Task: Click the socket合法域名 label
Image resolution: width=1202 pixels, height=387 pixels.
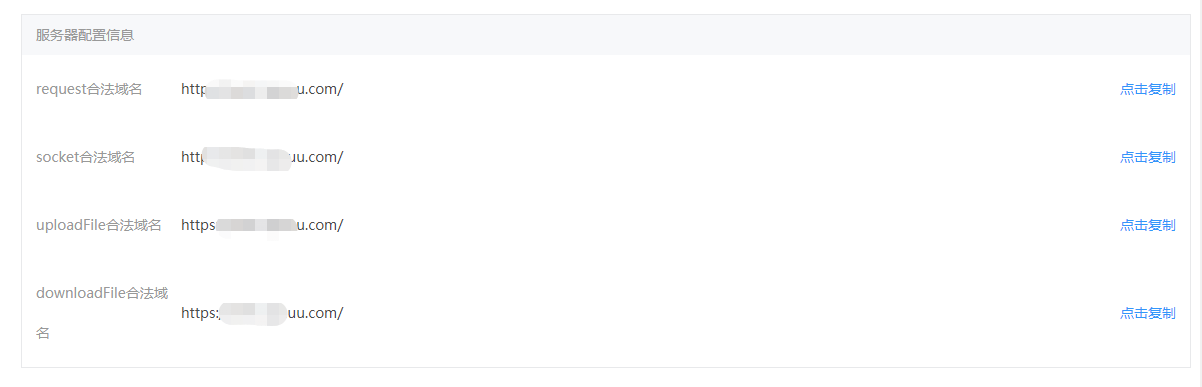Action: 85,157
